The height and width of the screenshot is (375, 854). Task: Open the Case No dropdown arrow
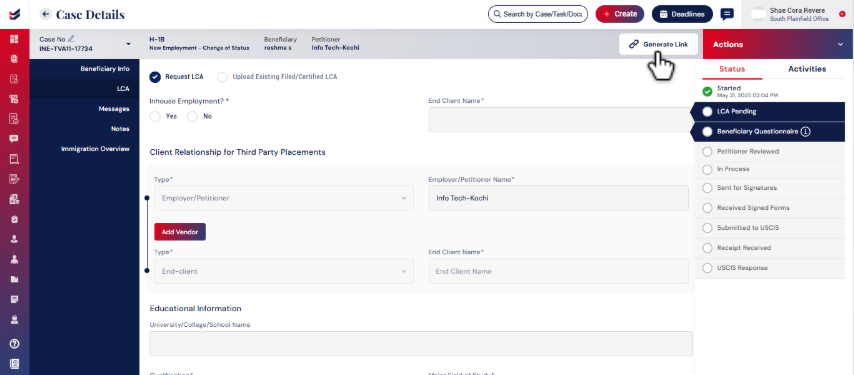click(129, 44)
